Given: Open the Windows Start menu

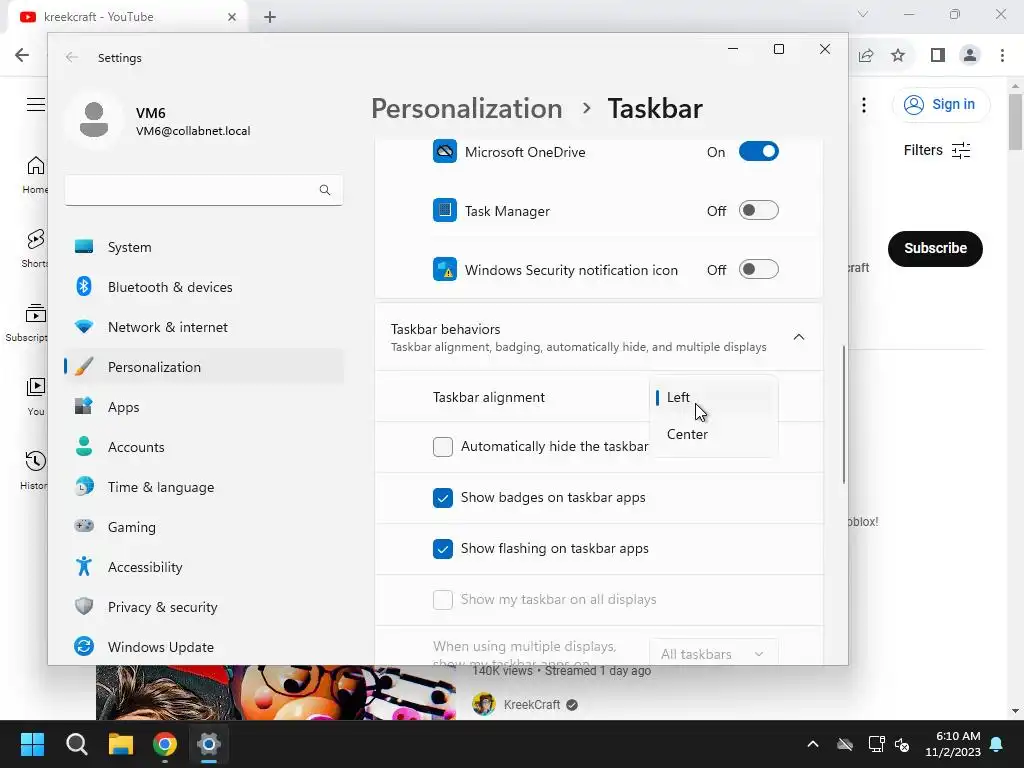Looking at the screenshot, I should pos(32,744).
